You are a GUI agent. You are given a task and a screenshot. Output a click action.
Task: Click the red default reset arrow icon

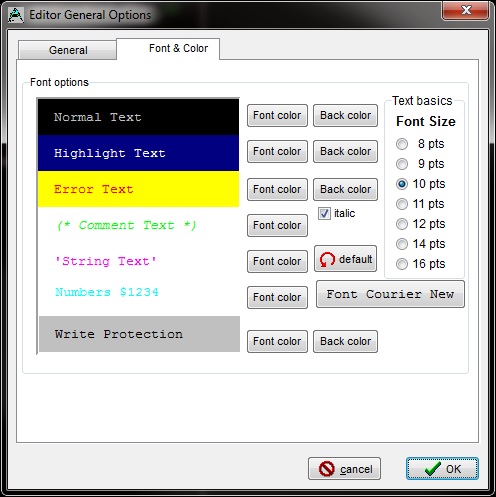coord(327,259)
